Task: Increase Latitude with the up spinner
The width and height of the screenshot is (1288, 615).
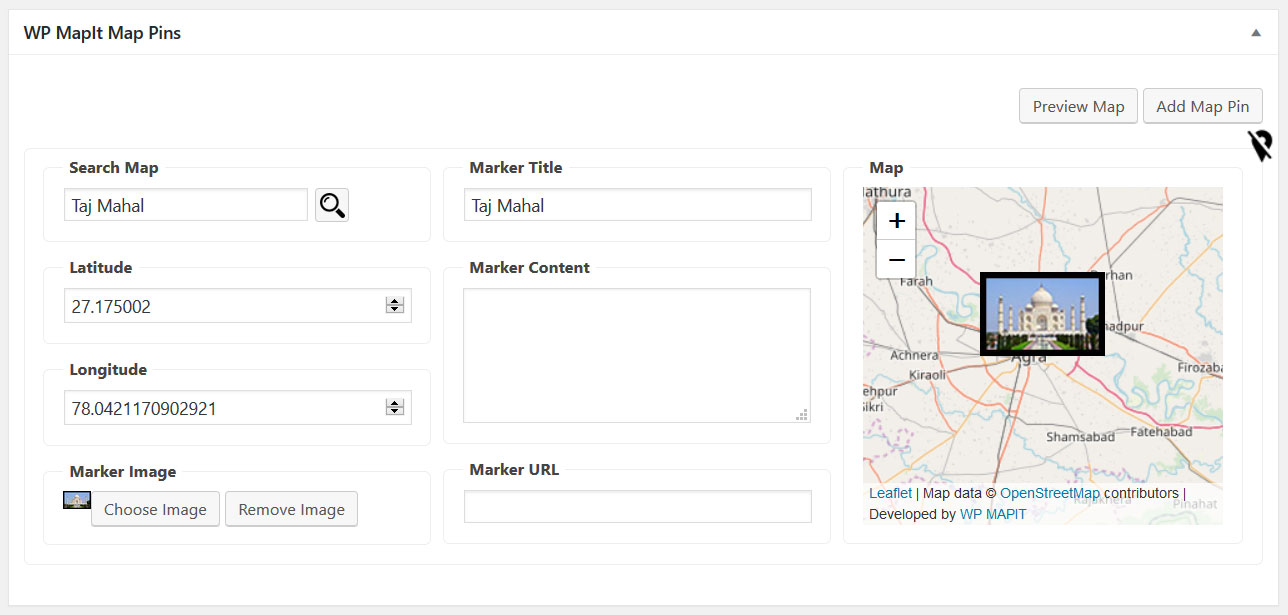Action: [x=395, y=302]
